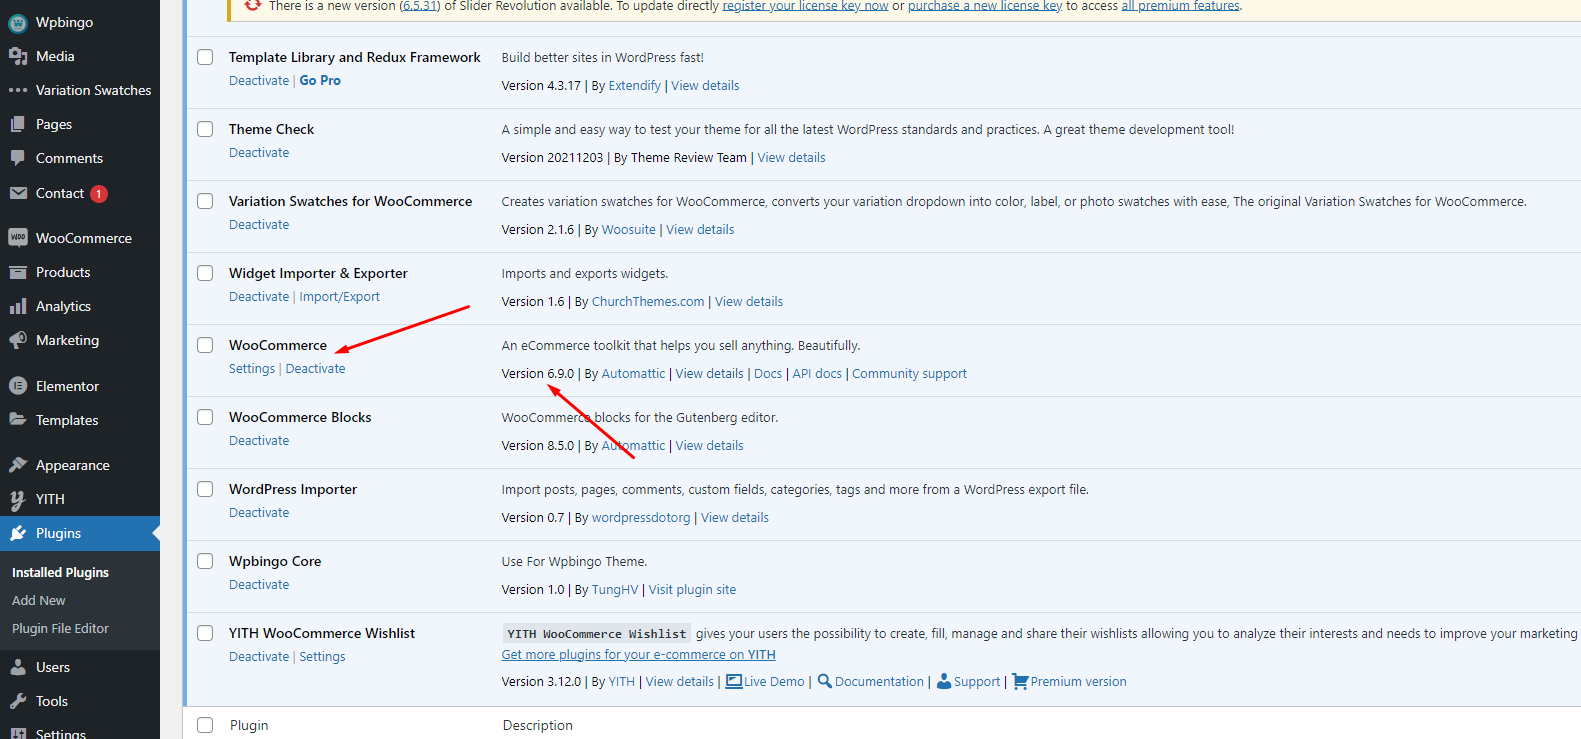Click the Products sidebar icon
Image resolution: width=1581 pixels, height=739 pixels.
[x=18, y=272]
